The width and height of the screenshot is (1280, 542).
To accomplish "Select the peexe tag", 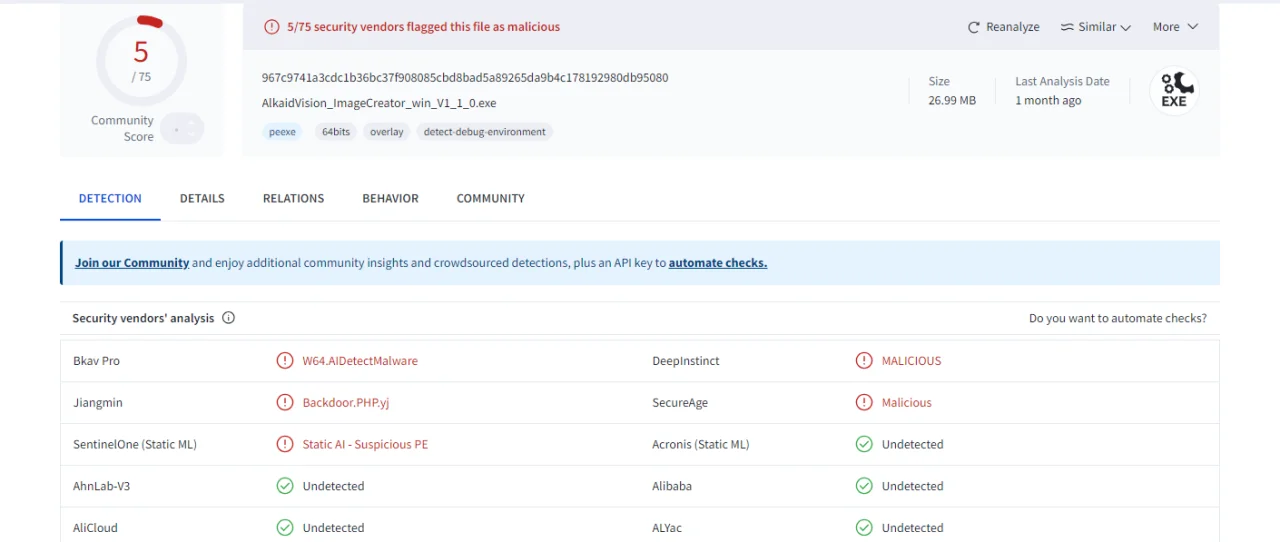I will coord(283,131).
